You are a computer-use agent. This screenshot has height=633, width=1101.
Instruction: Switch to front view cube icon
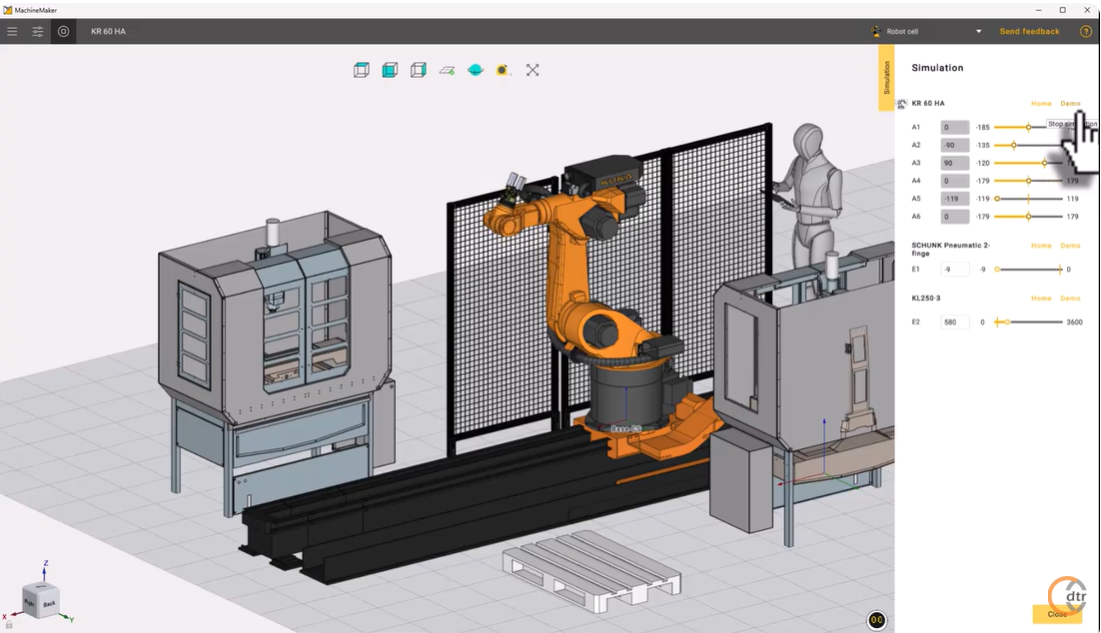coord(390,70)
